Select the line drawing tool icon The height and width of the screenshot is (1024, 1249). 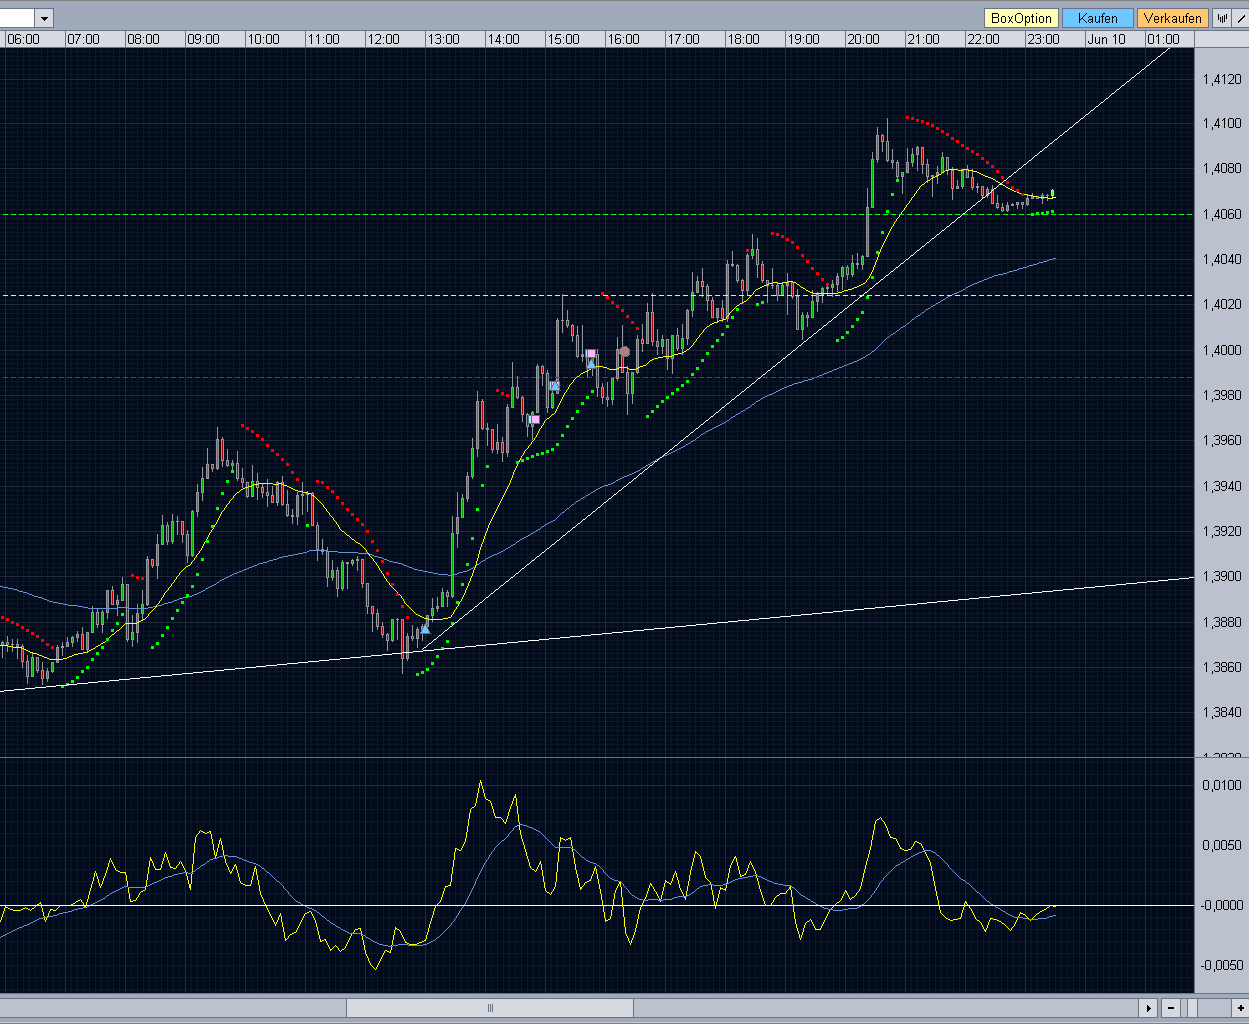pos(1240,18)
